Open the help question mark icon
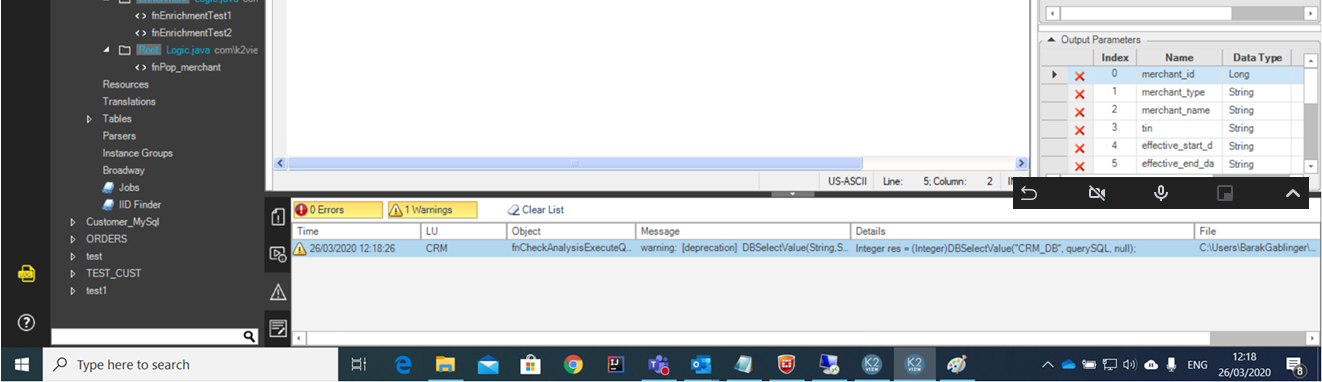The height and width of the screenshot is (382, 1322). 27,322
